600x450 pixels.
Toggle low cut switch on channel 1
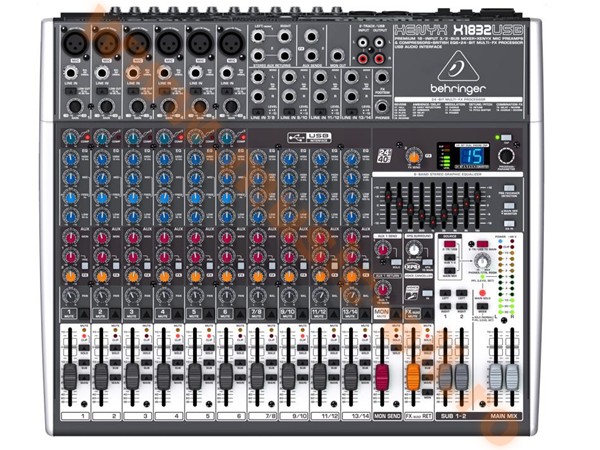point(70,91)
